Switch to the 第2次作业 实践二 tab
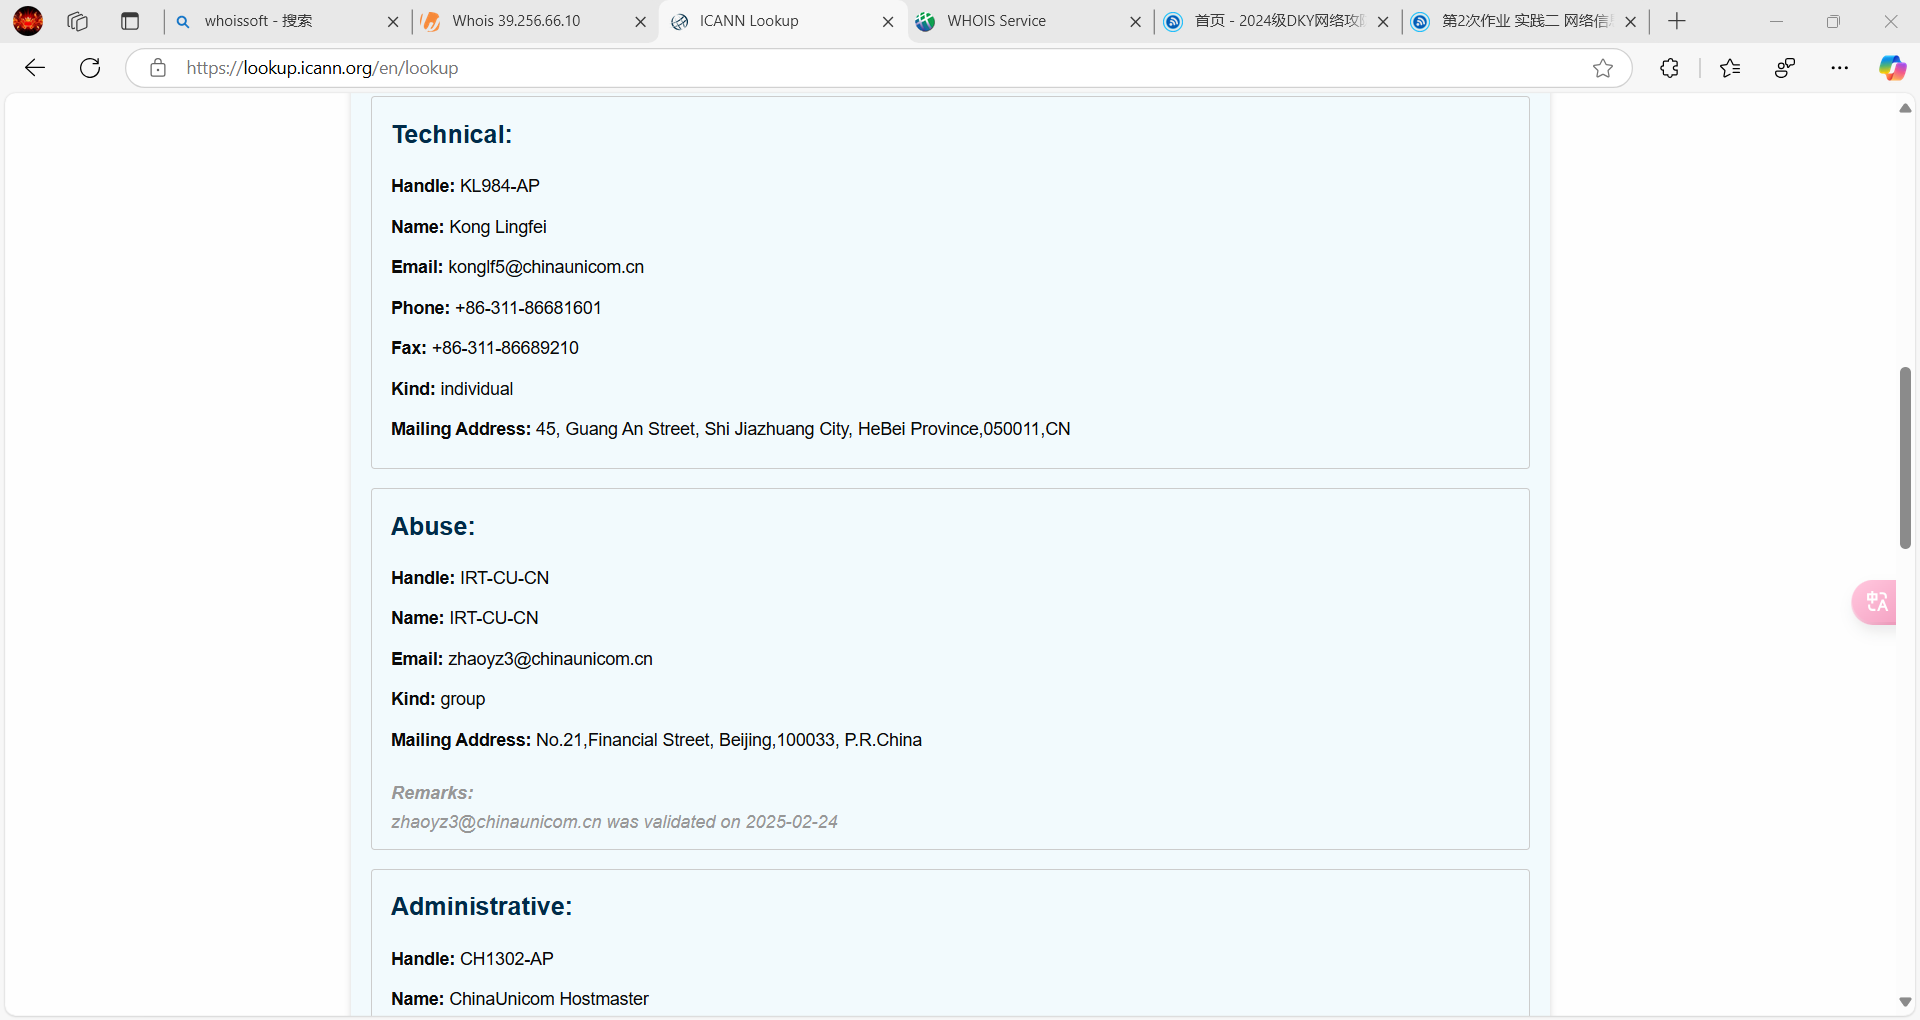This screenshot has width=1920, height=1020. click(1524, 21)
